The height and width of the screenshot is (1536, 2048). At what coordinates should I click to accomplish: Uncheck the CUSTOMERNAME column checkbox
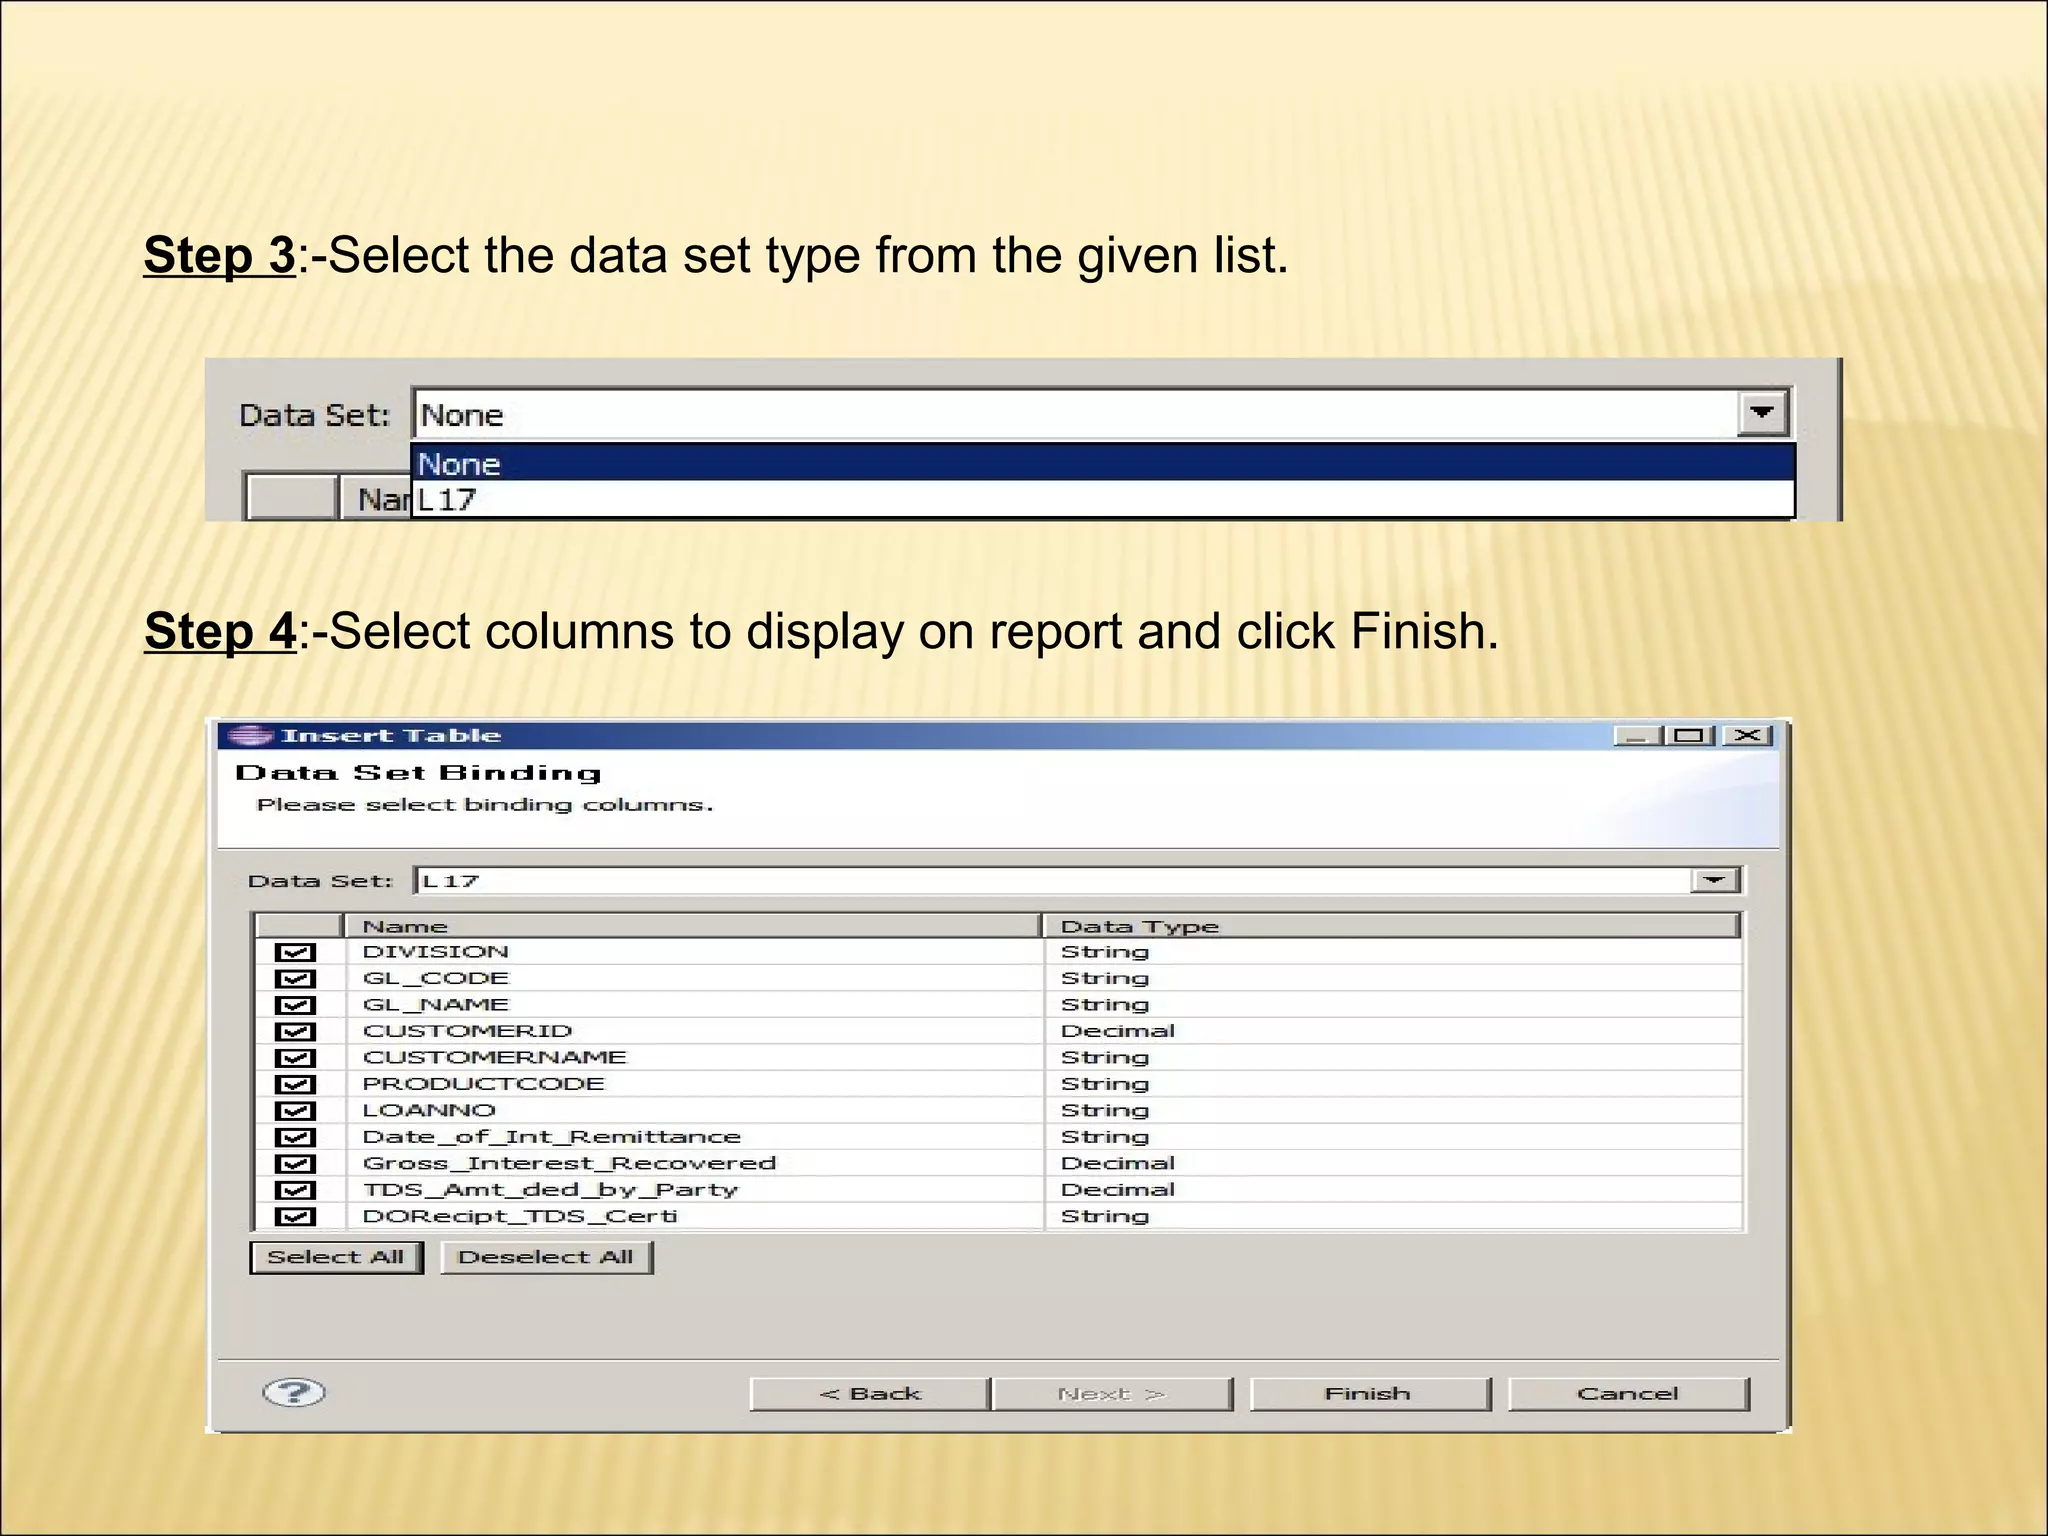pyautogui.click(x=295, y=1058)
